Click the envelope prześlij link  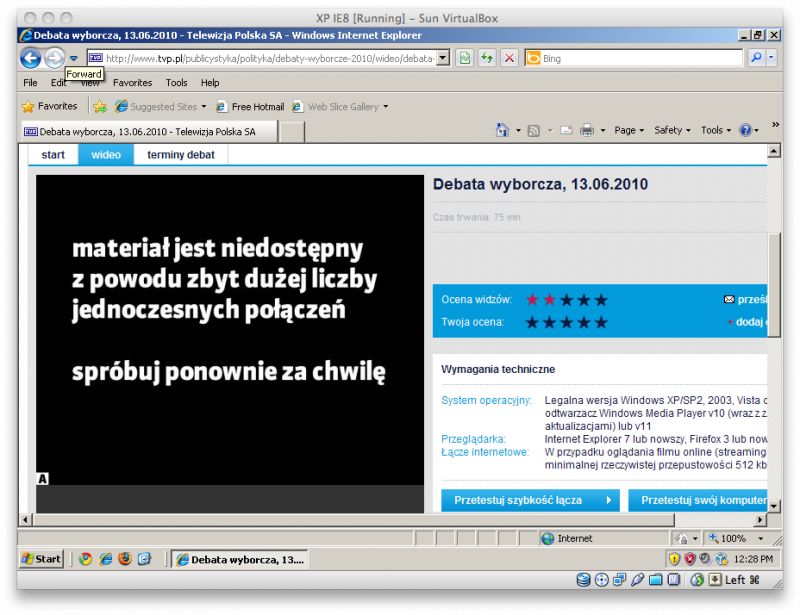point(745,299)
